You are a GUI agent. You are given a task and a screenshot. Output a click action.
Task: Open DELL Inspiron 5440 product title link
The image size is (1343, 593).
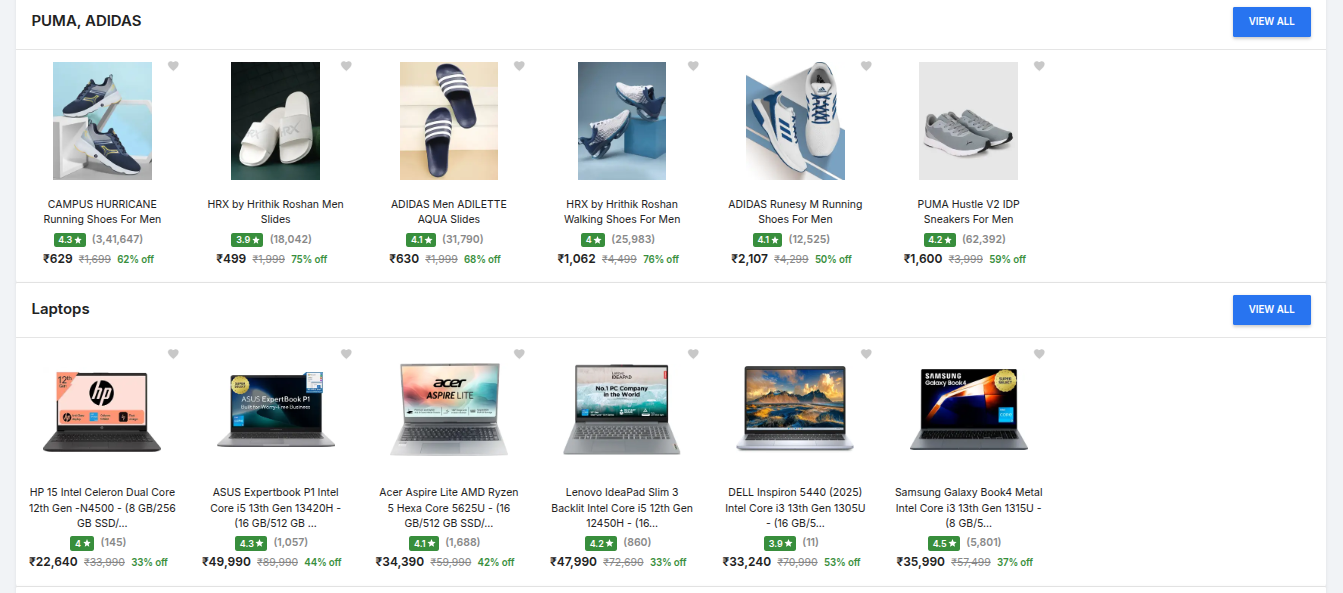[795, 507]
